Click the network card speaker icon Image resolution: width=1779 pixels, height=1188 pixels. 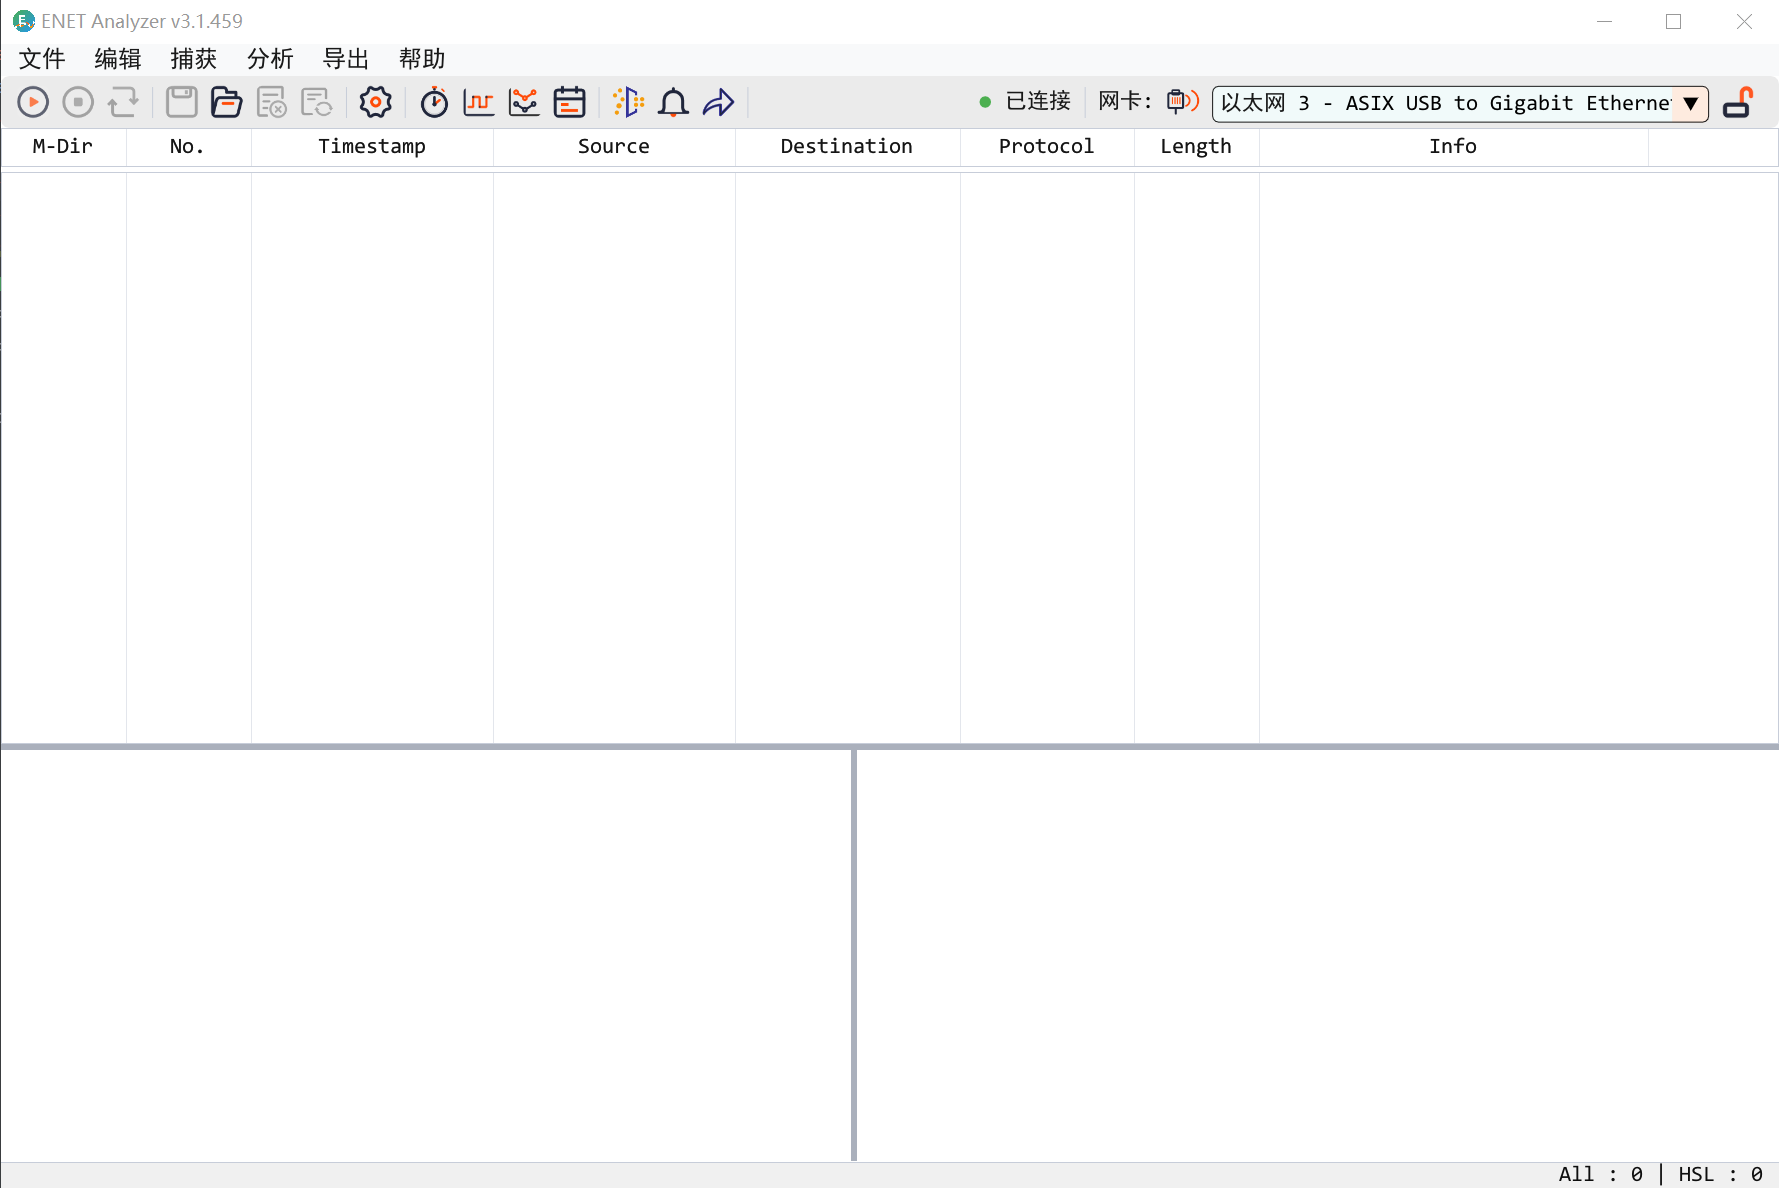(x=1183, y=101)
